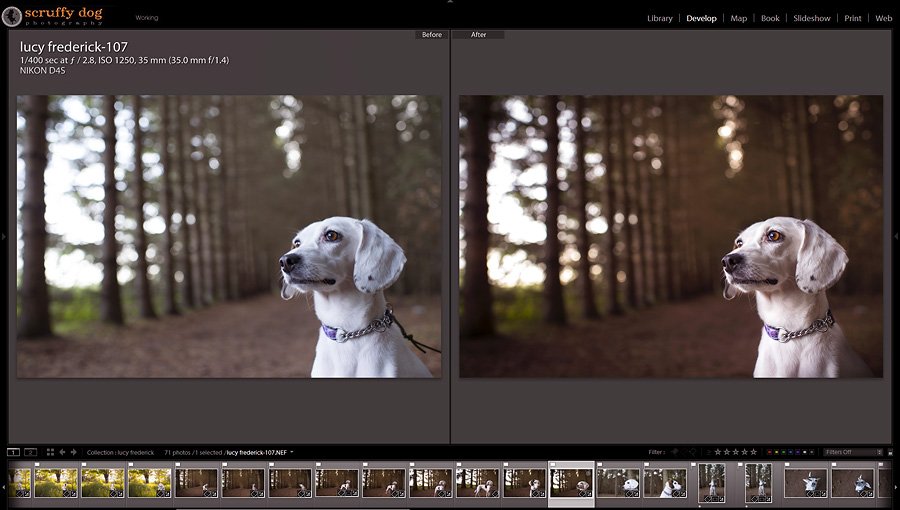Click the scruffy dog identity plate logo
Image resolution: width=900 pixels, height=510 pixels.
click(53, 16)
